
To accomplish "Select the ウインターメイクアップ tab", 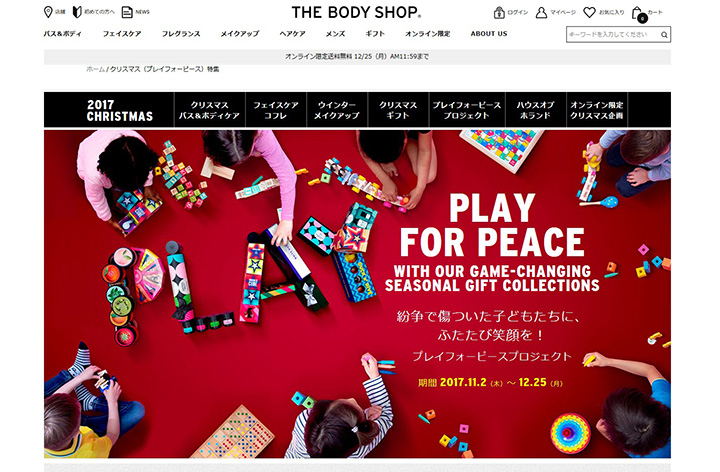I will (x=337, y=110).
